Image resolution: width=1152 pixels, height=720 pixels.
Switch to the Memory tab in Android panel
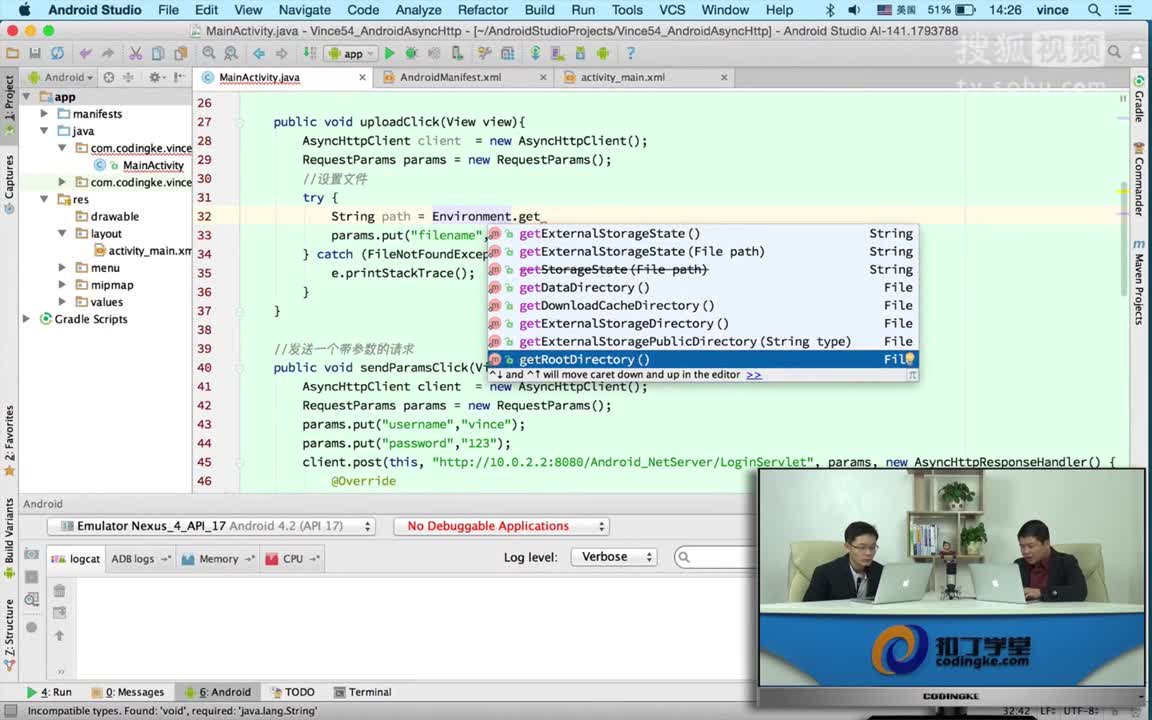(218, 558)
